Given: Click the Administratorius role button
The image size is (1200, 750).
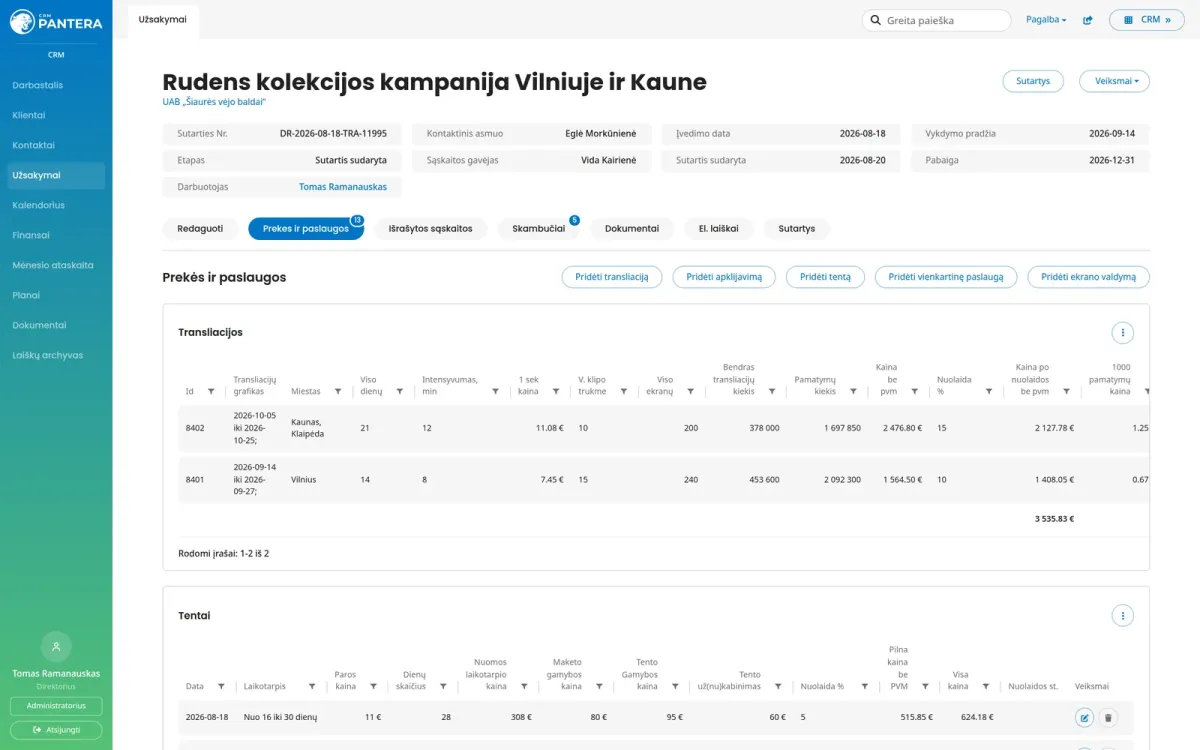Looking at the screenshot, I should click(56, 706).
